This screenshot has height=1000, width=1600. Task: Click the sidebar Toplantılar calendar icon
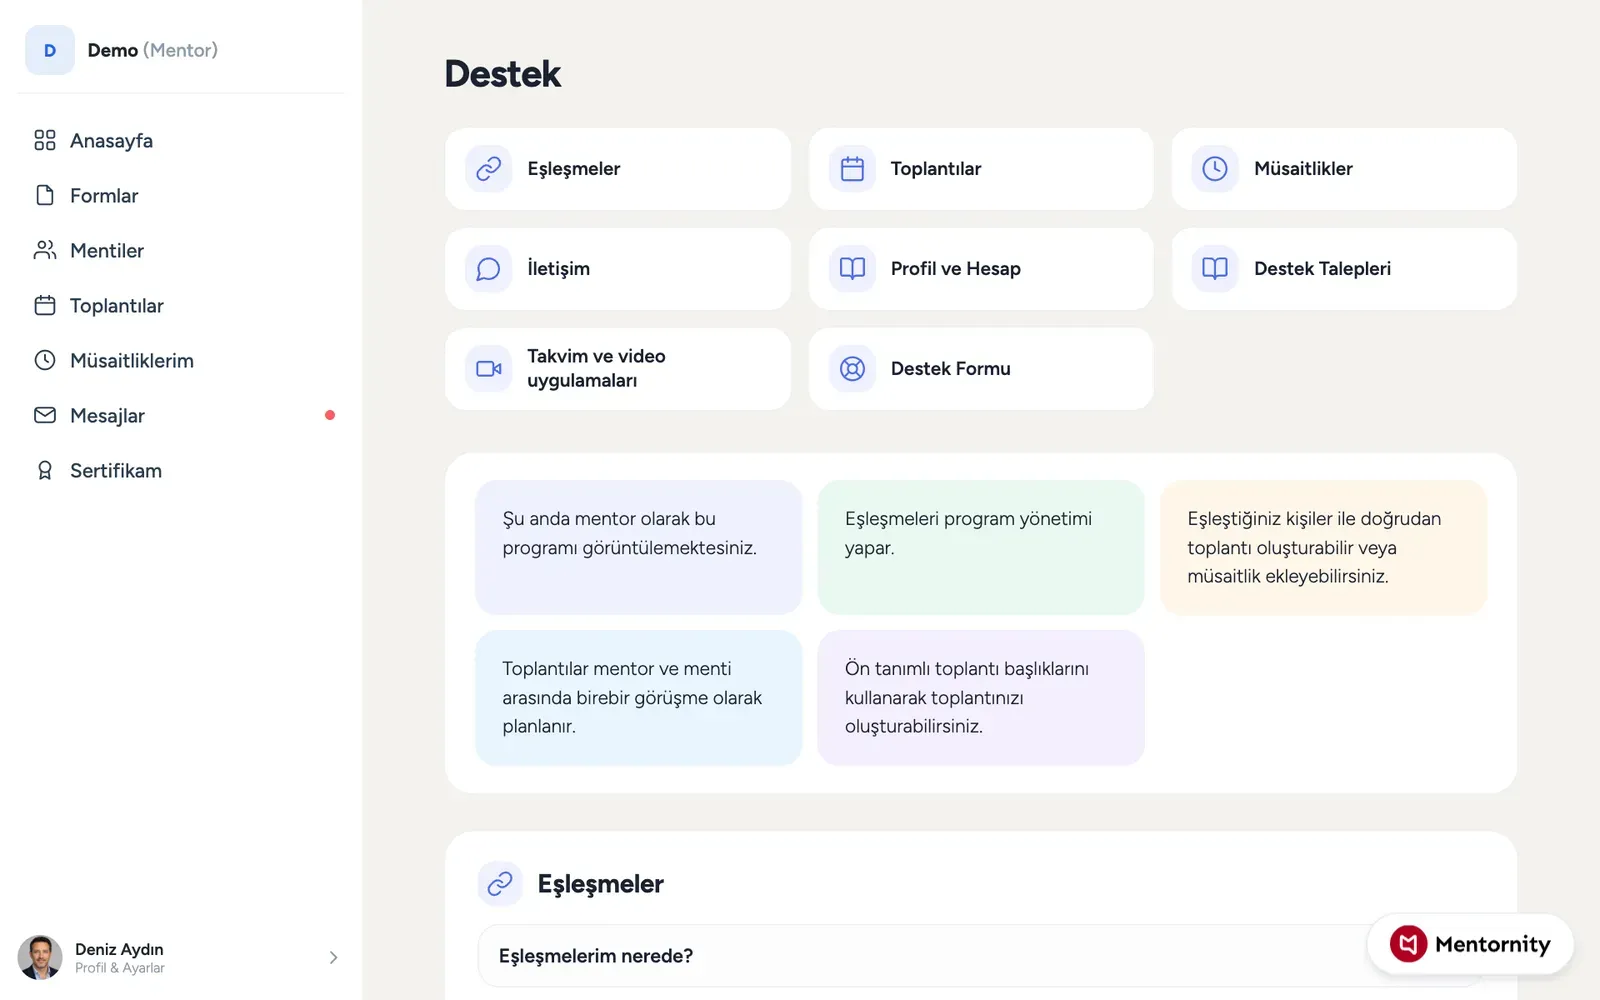tap(45, 305)
